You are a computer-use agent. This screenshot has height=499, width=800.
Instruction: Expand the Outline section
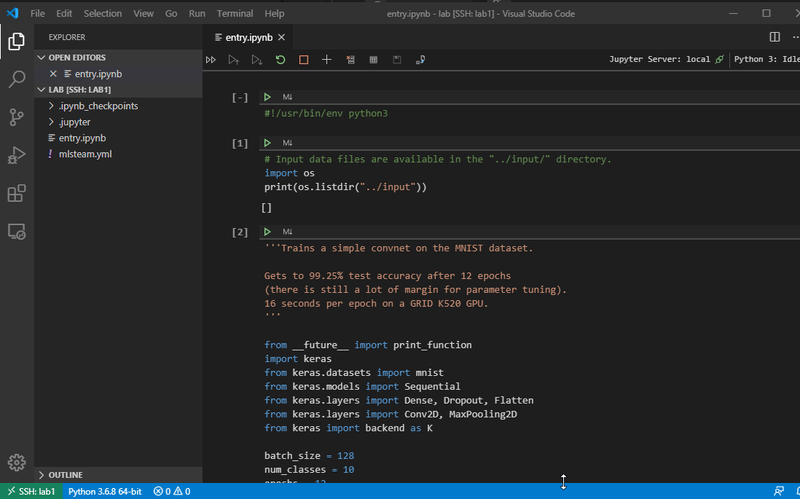click(x=118, y=475)
